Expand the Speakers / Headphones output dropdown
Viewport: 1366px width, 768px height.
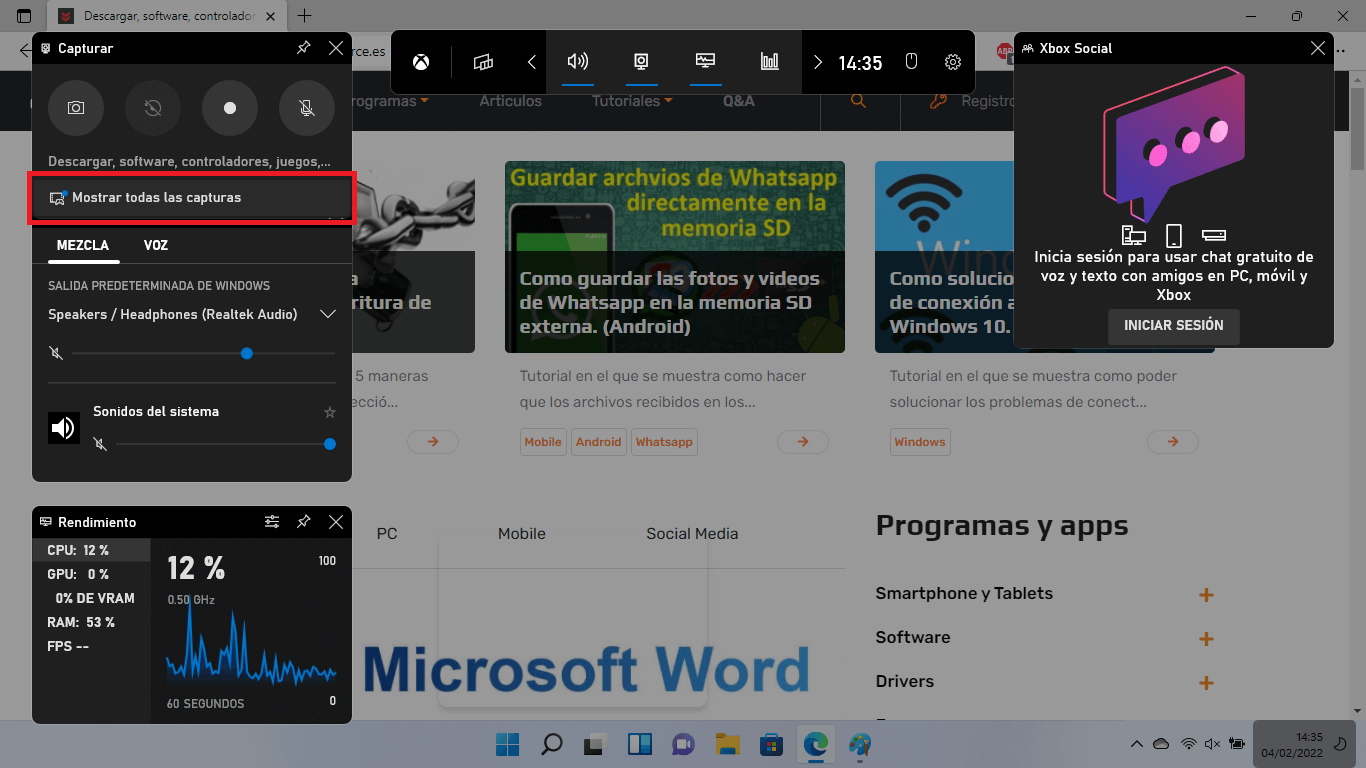327,314
